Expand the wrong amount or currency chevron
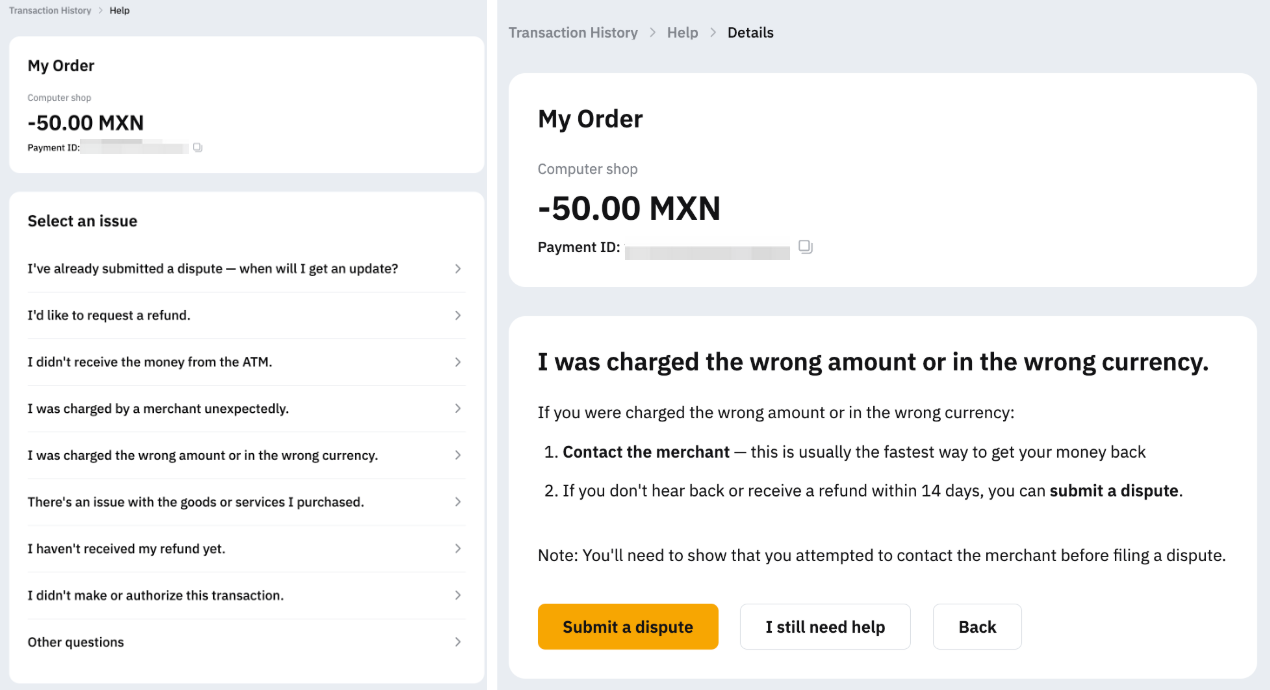1270x690 pixels. click(457, 455)
